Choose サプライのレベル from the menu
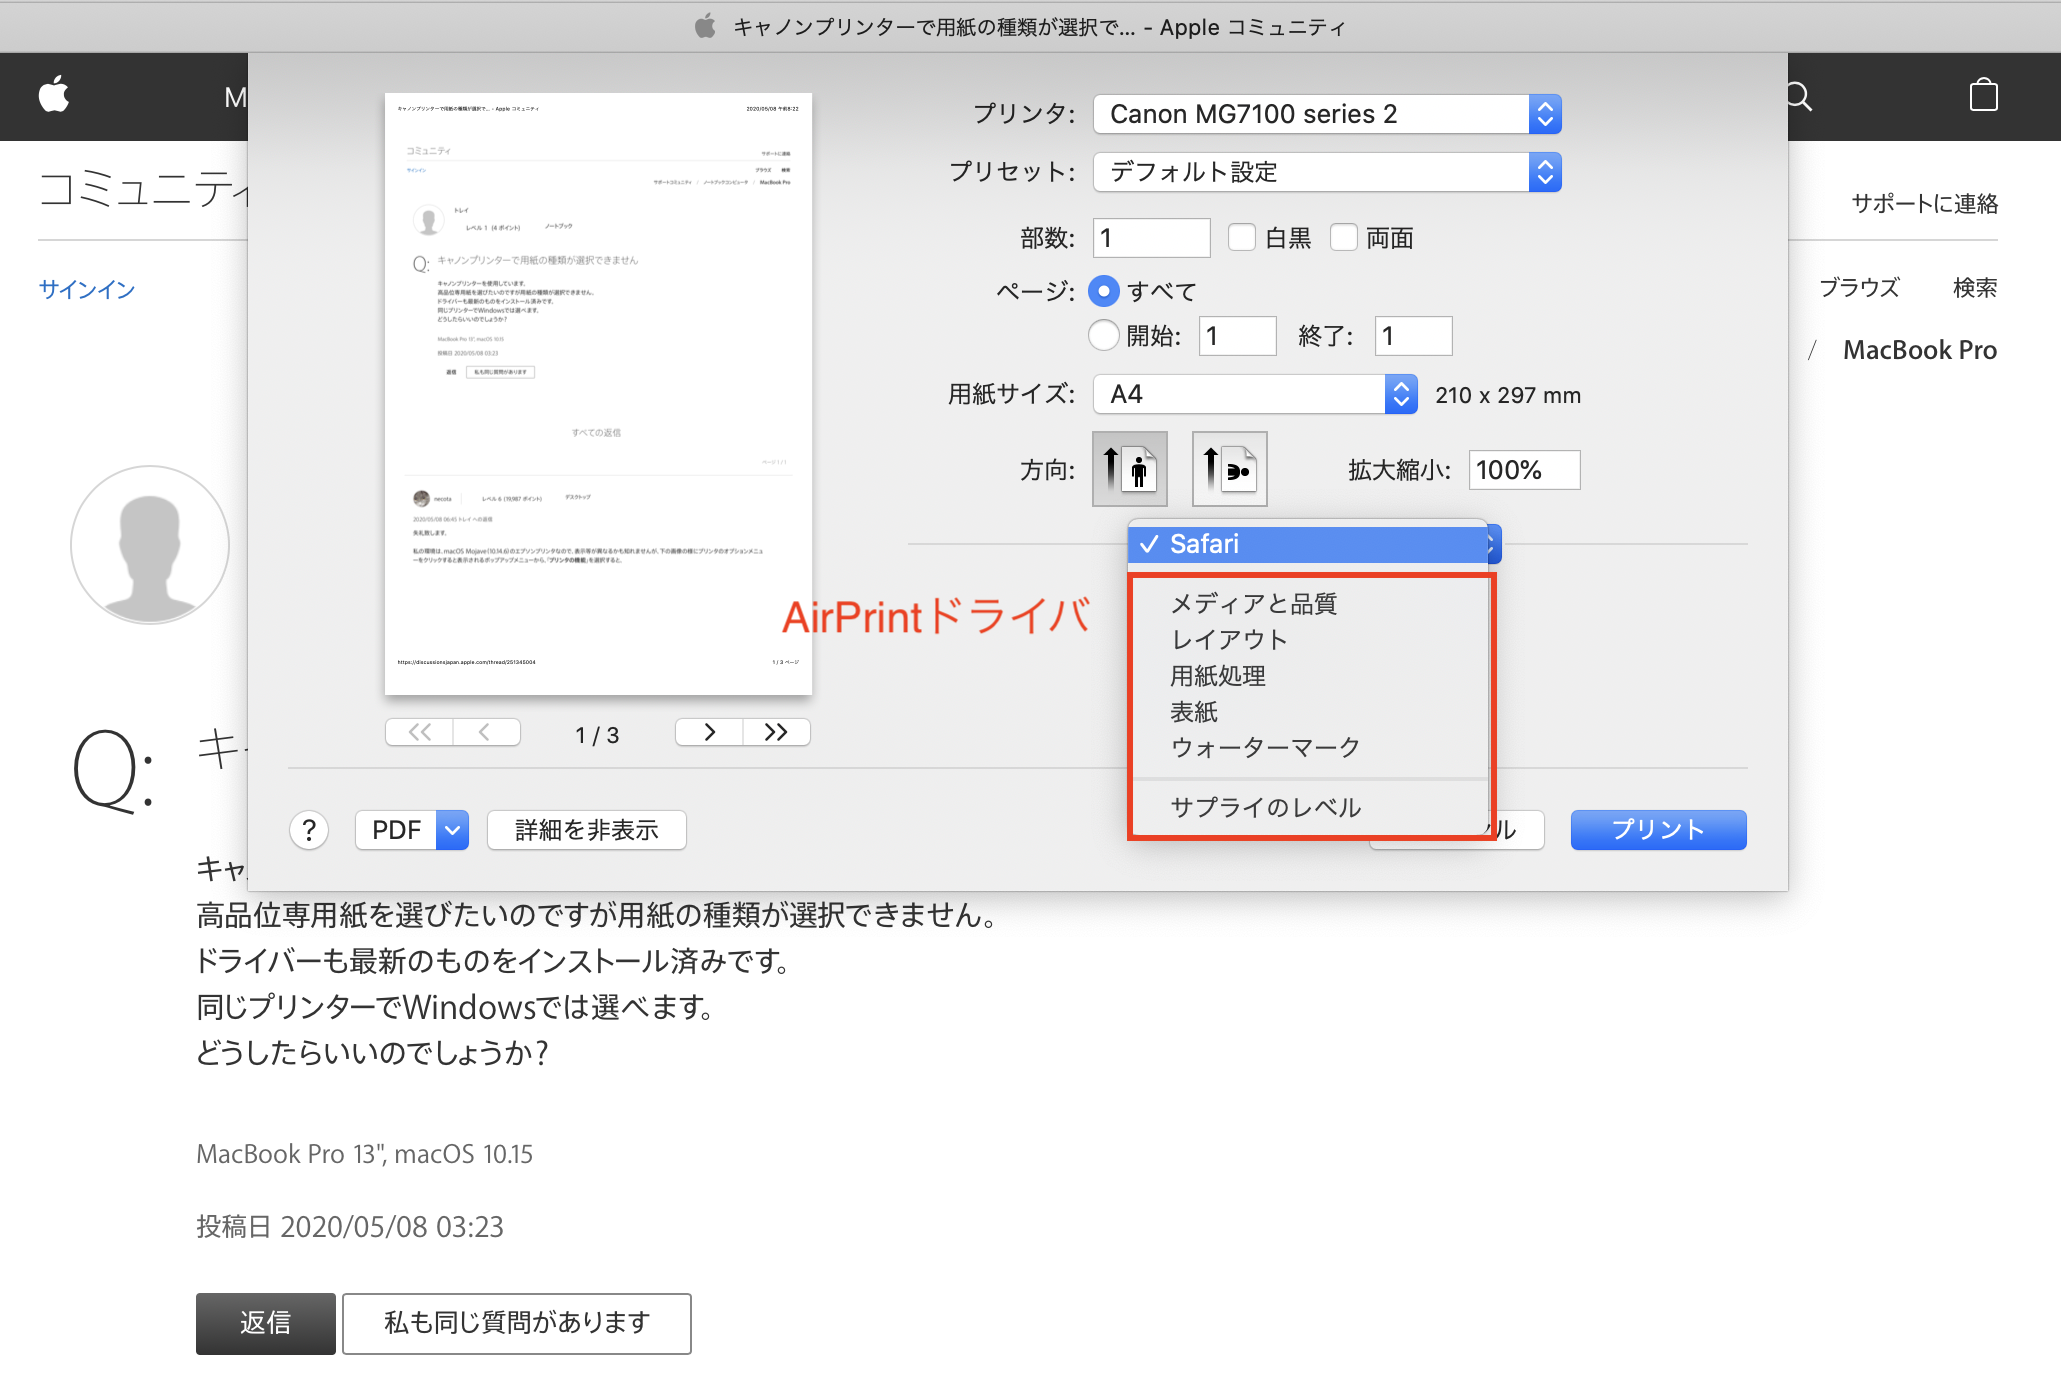2061x1392 pixels. click(x=1265, y=807)
